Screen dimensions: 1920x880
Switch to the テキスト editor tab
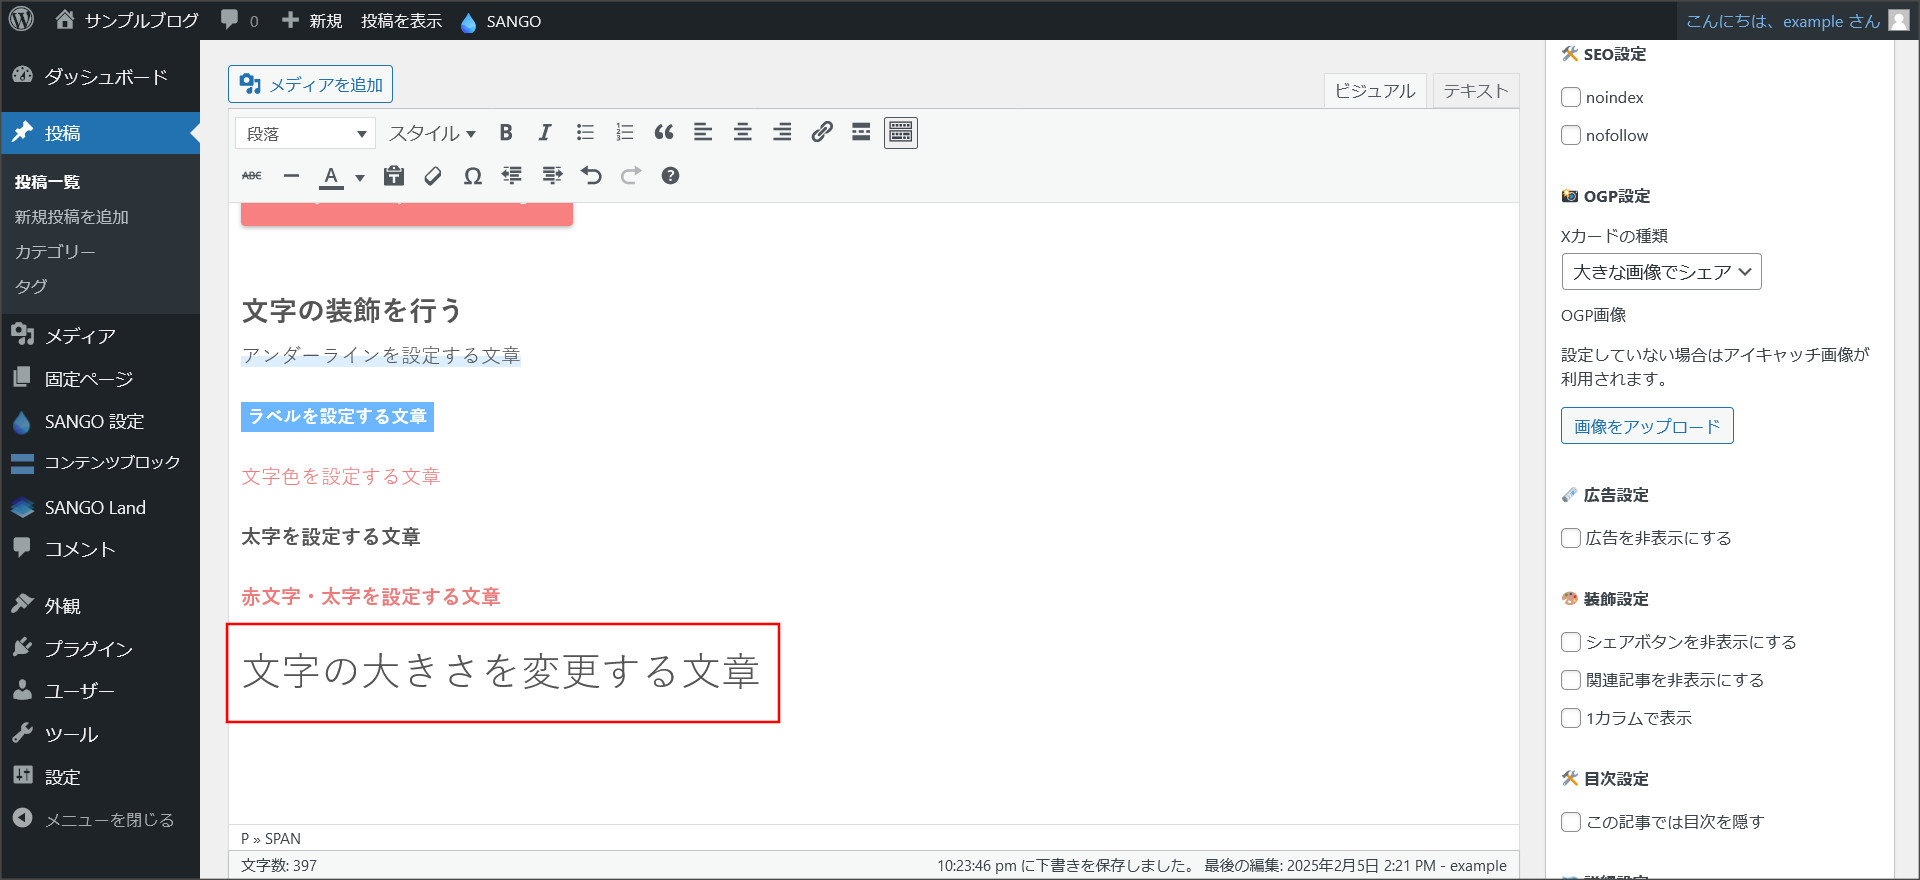[1475, 91]
